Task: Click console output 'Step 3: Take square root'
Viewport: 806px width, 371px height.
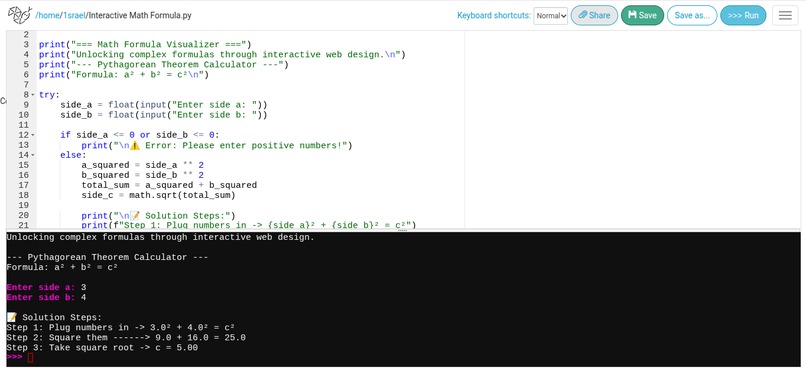Action: tap(102, 348)
